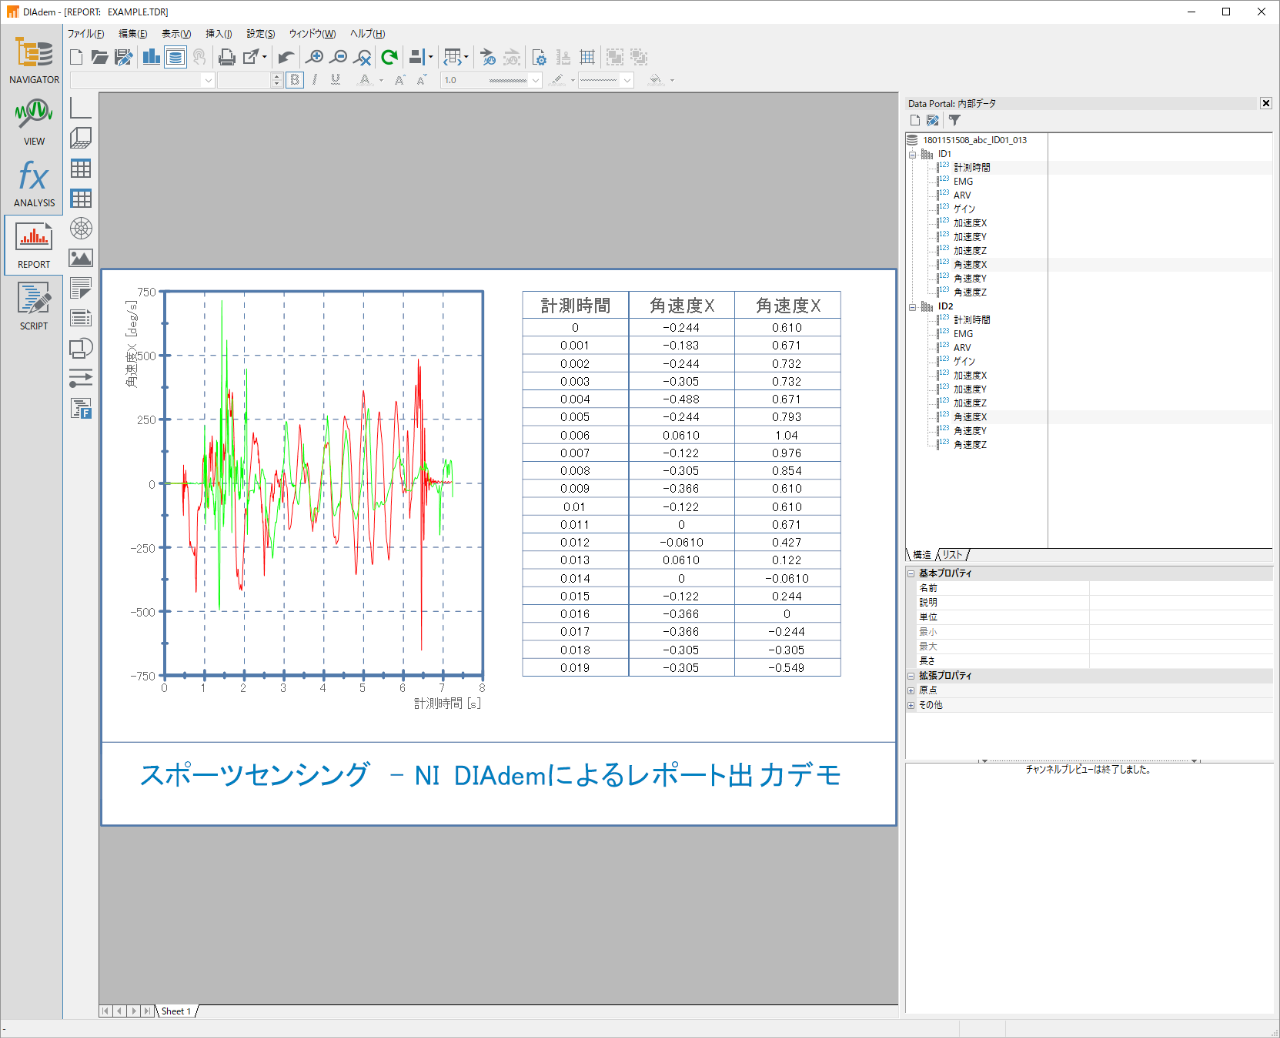Toggle underline formatting button

click(335, 80)
